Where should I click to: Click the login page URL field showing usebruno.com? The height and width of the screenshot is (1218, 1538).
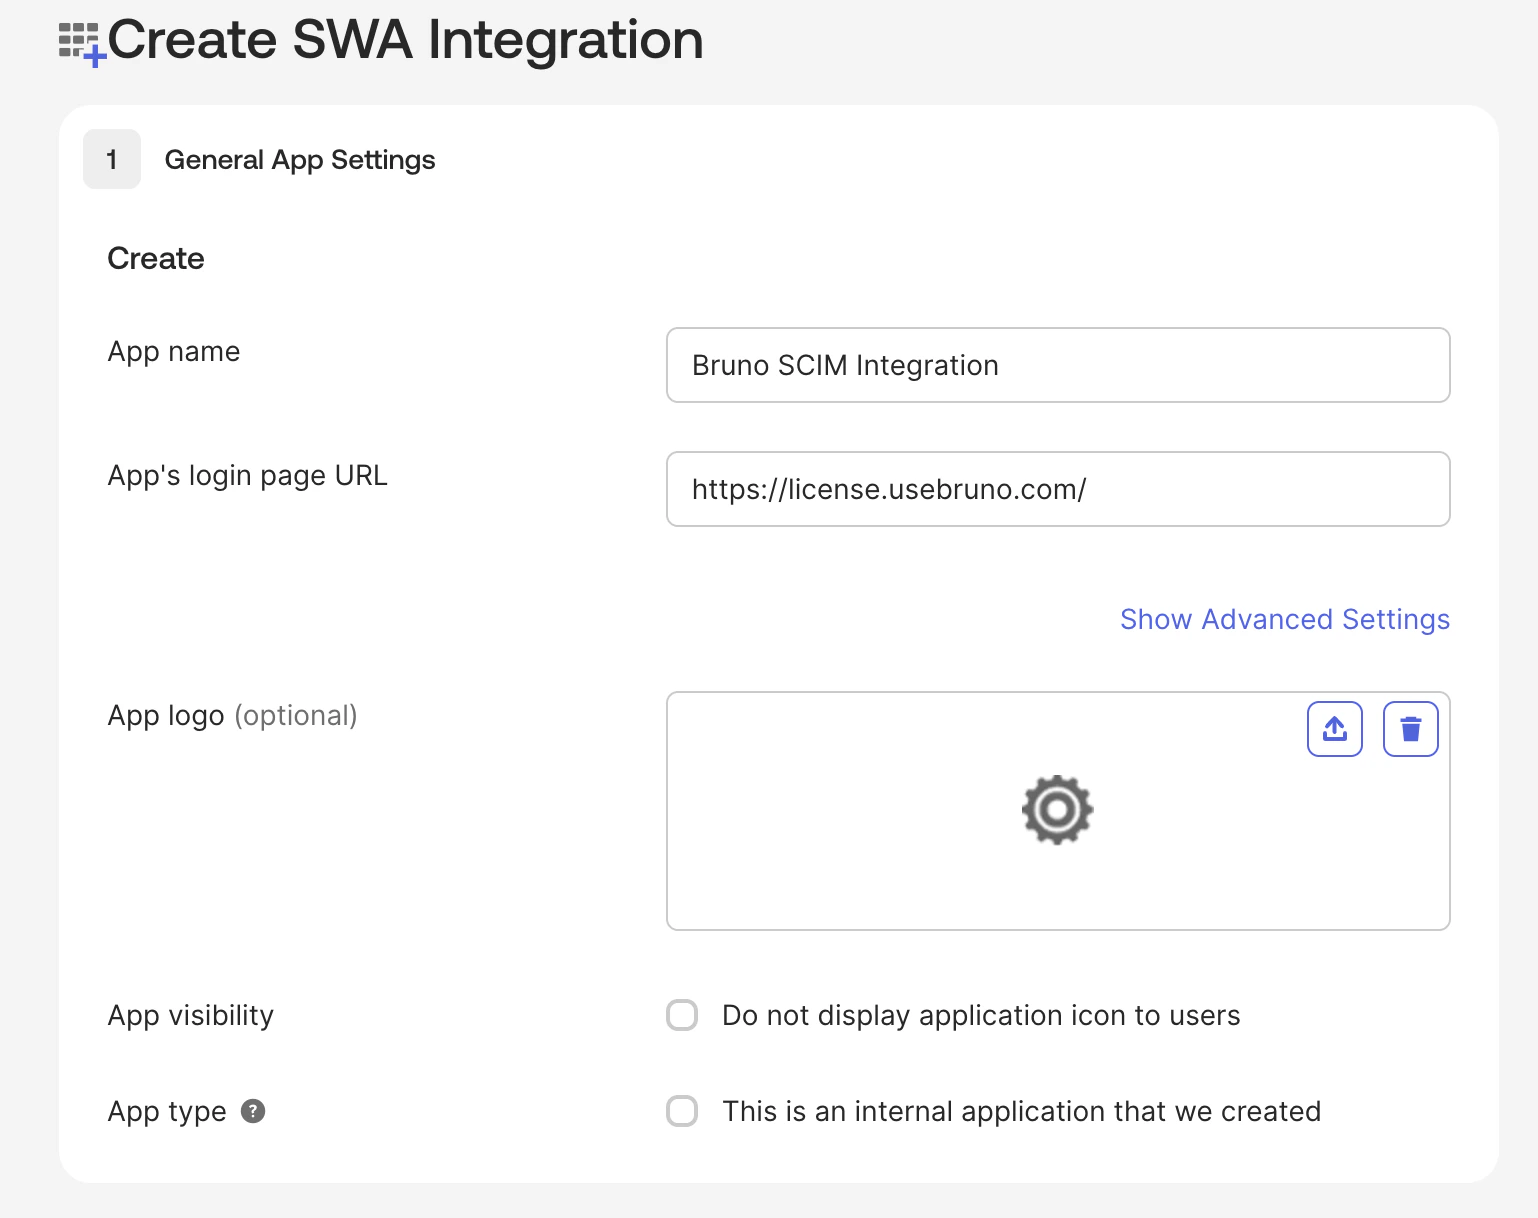click(x=1057, y=489)
